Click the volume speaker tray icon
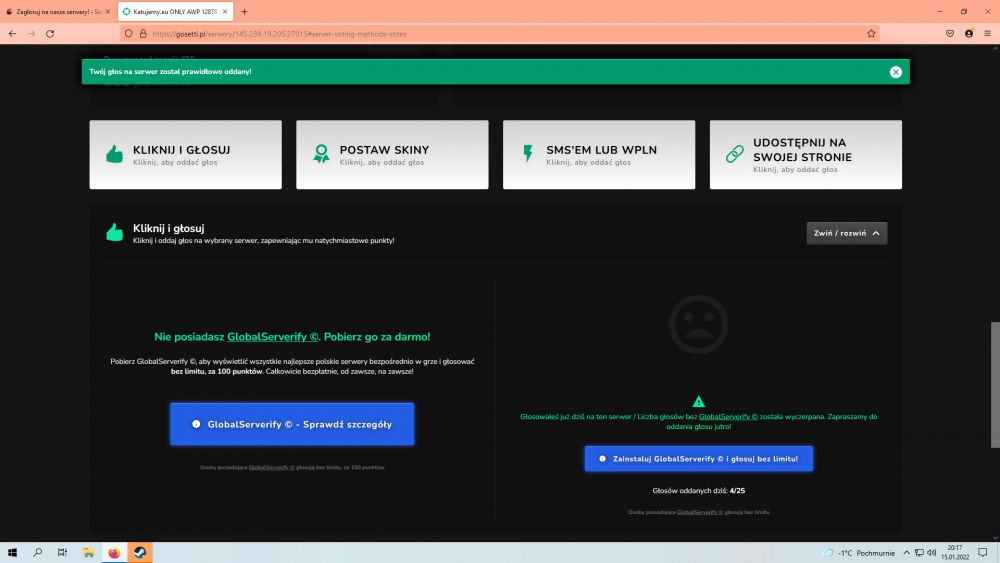 [x=932, y=553]
